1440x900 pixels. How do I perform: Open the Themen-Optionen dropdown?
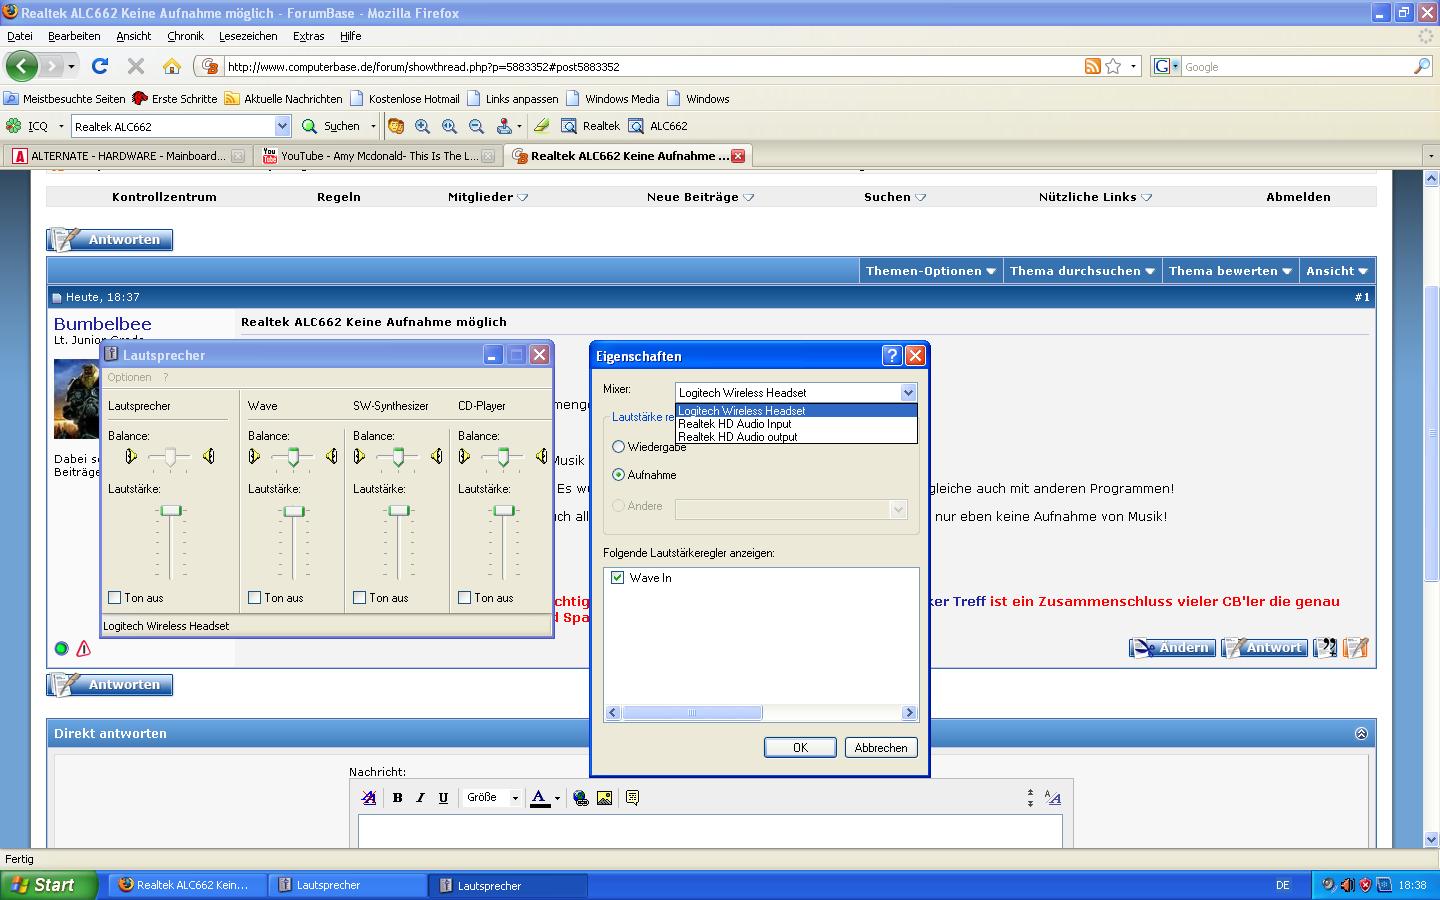[931, 271]
